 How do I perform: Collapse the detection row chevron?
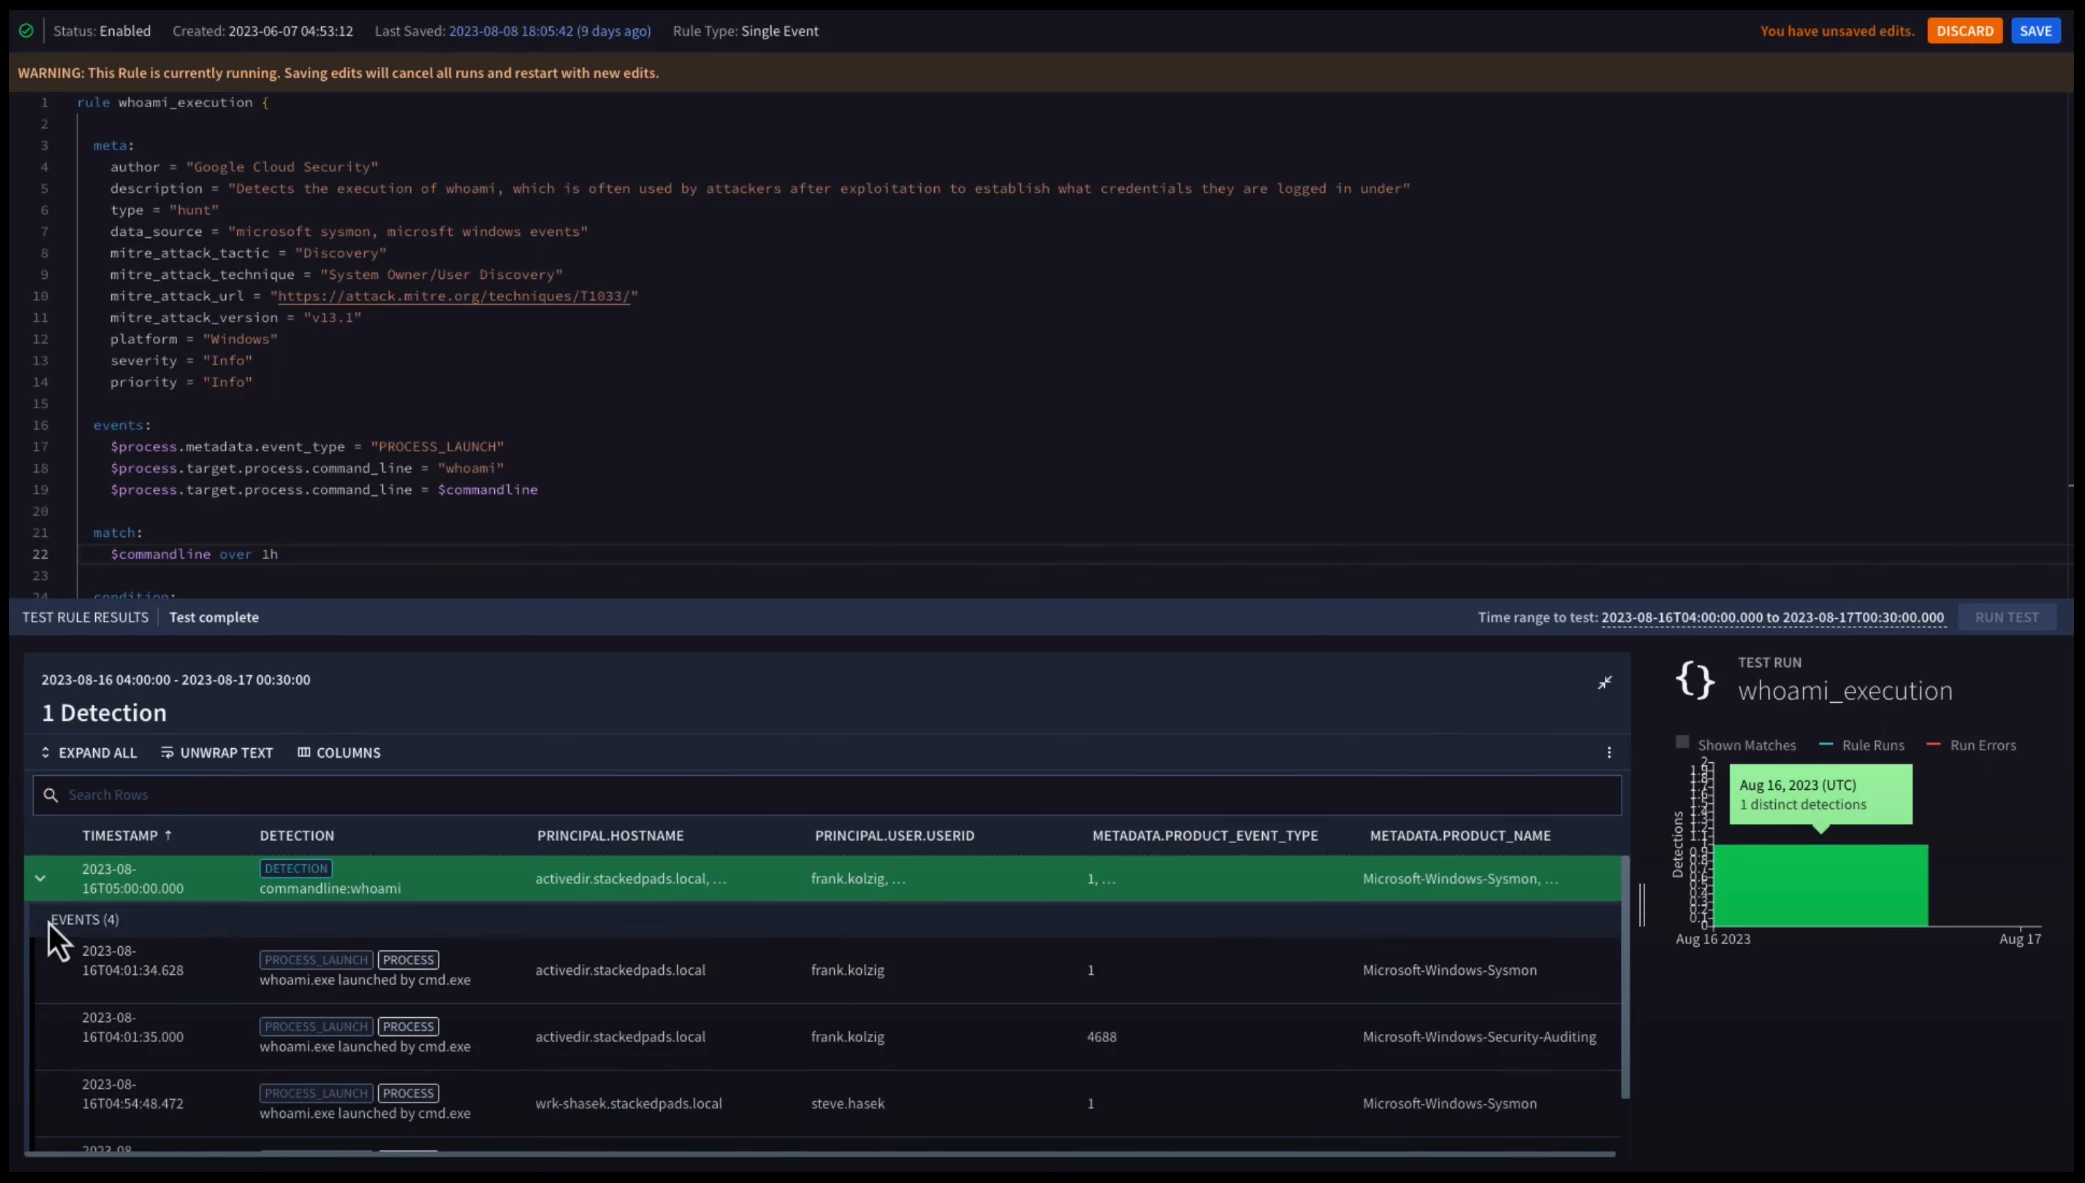40,878
